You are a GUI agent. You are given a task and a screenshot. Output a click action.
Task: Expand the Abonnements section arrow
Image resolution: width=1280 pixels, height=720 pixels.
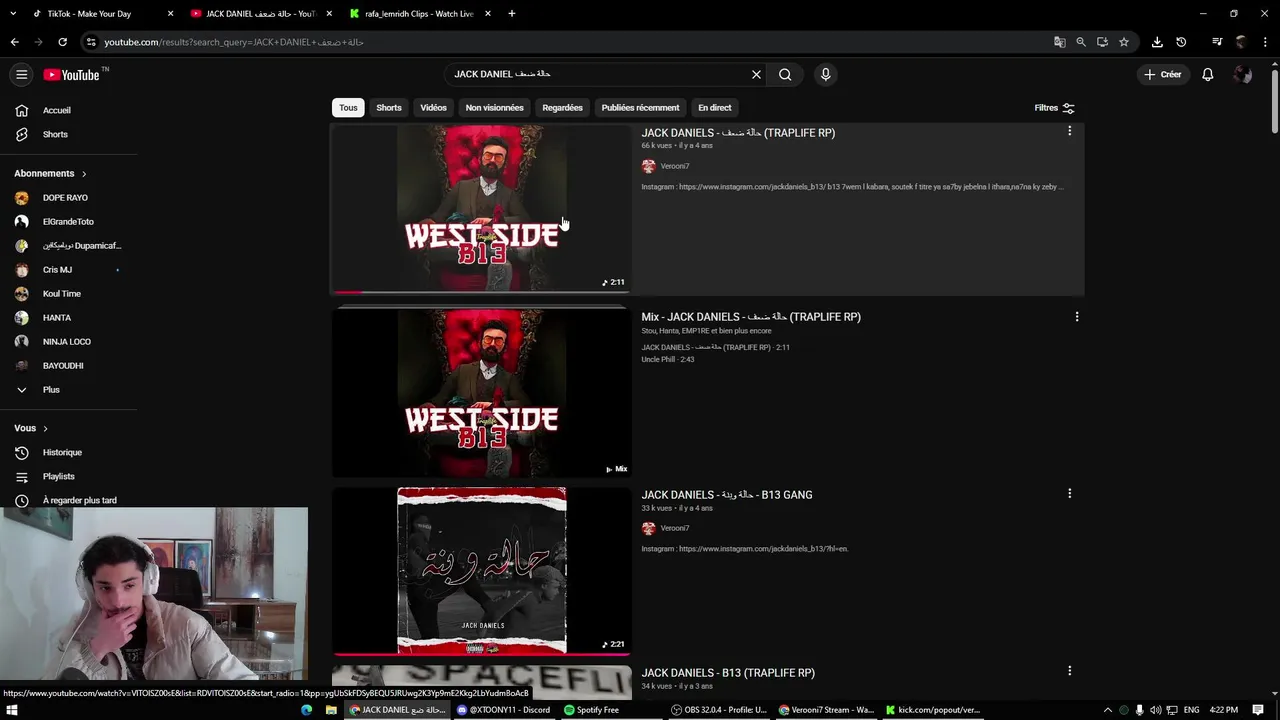click(x=84, y=174)
